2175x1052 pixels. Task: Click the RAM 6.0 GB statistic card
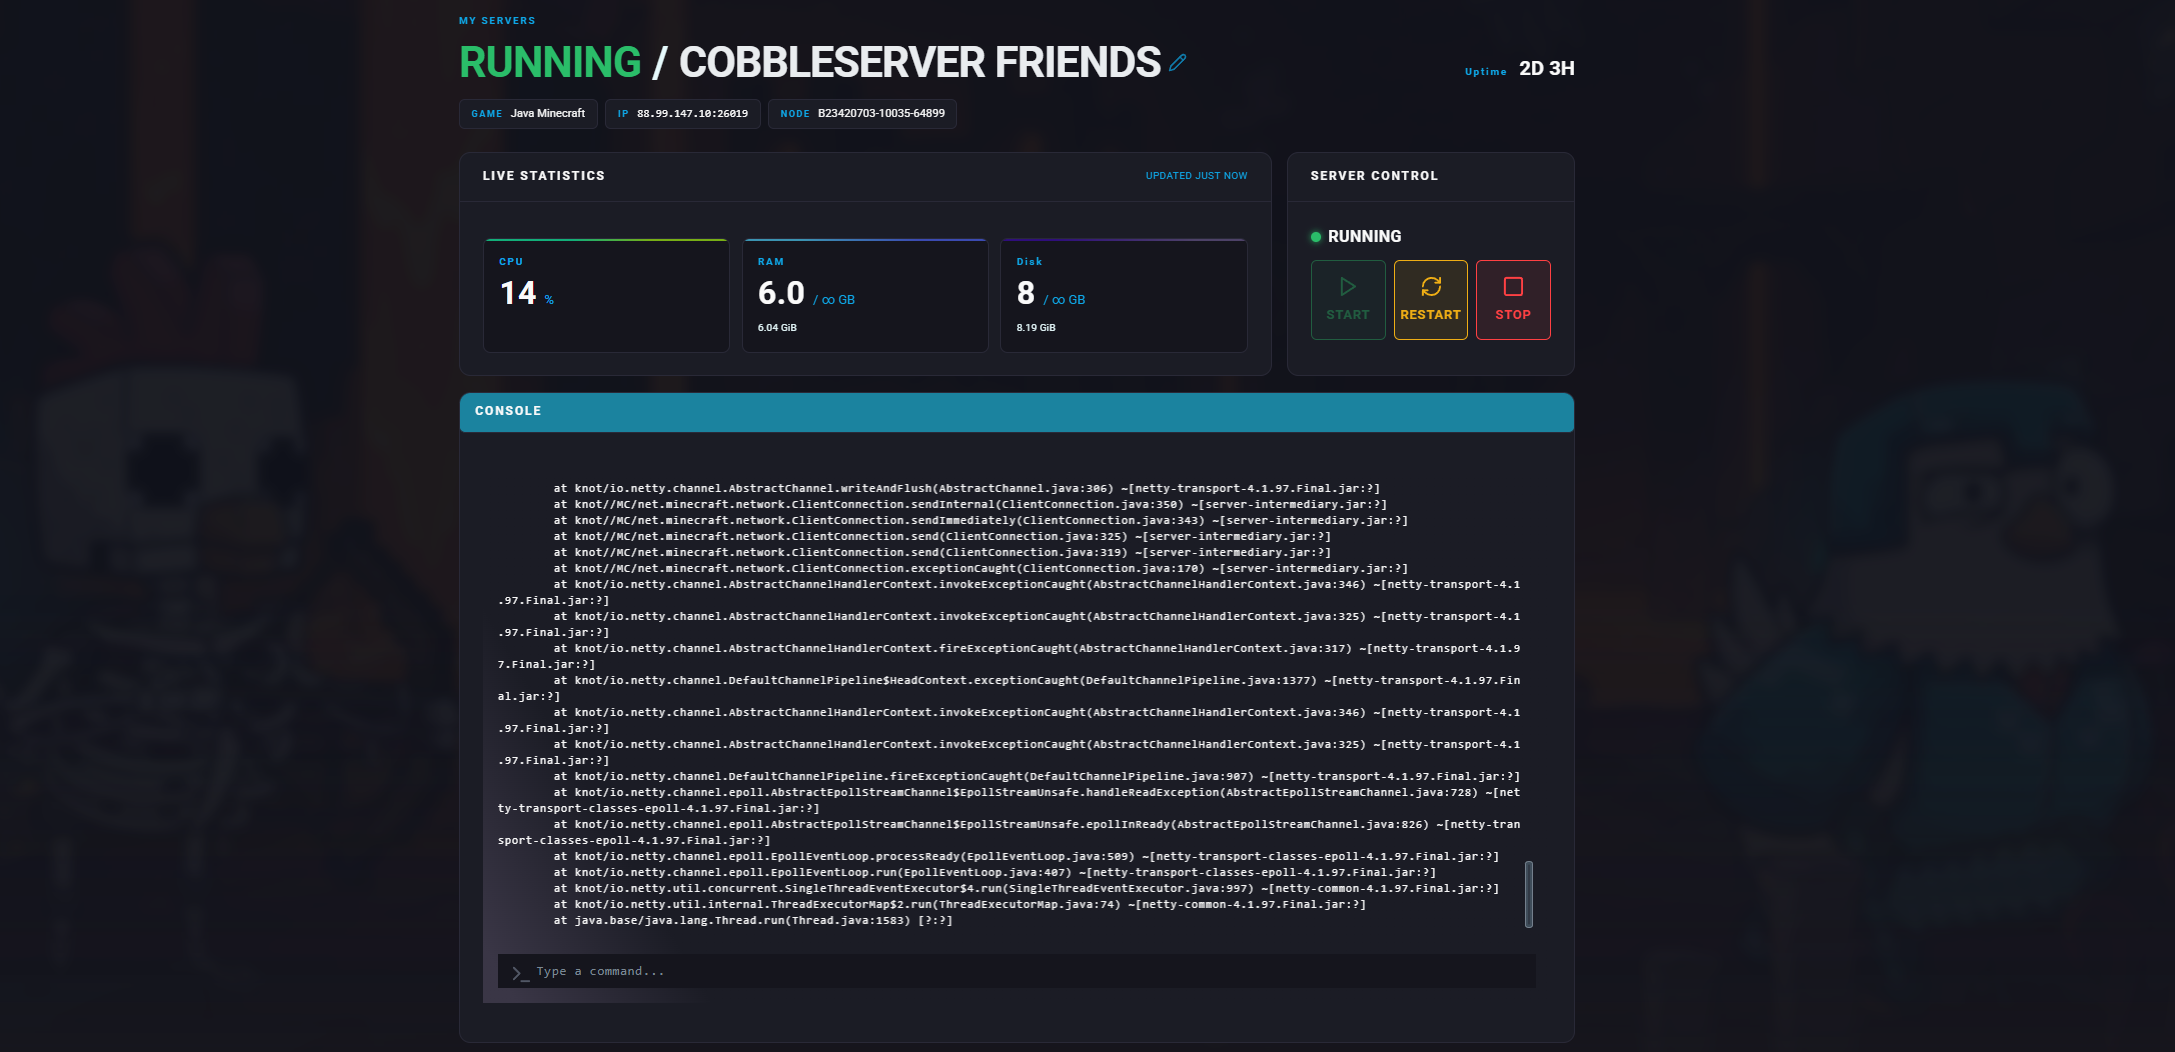tap(865, 295)
